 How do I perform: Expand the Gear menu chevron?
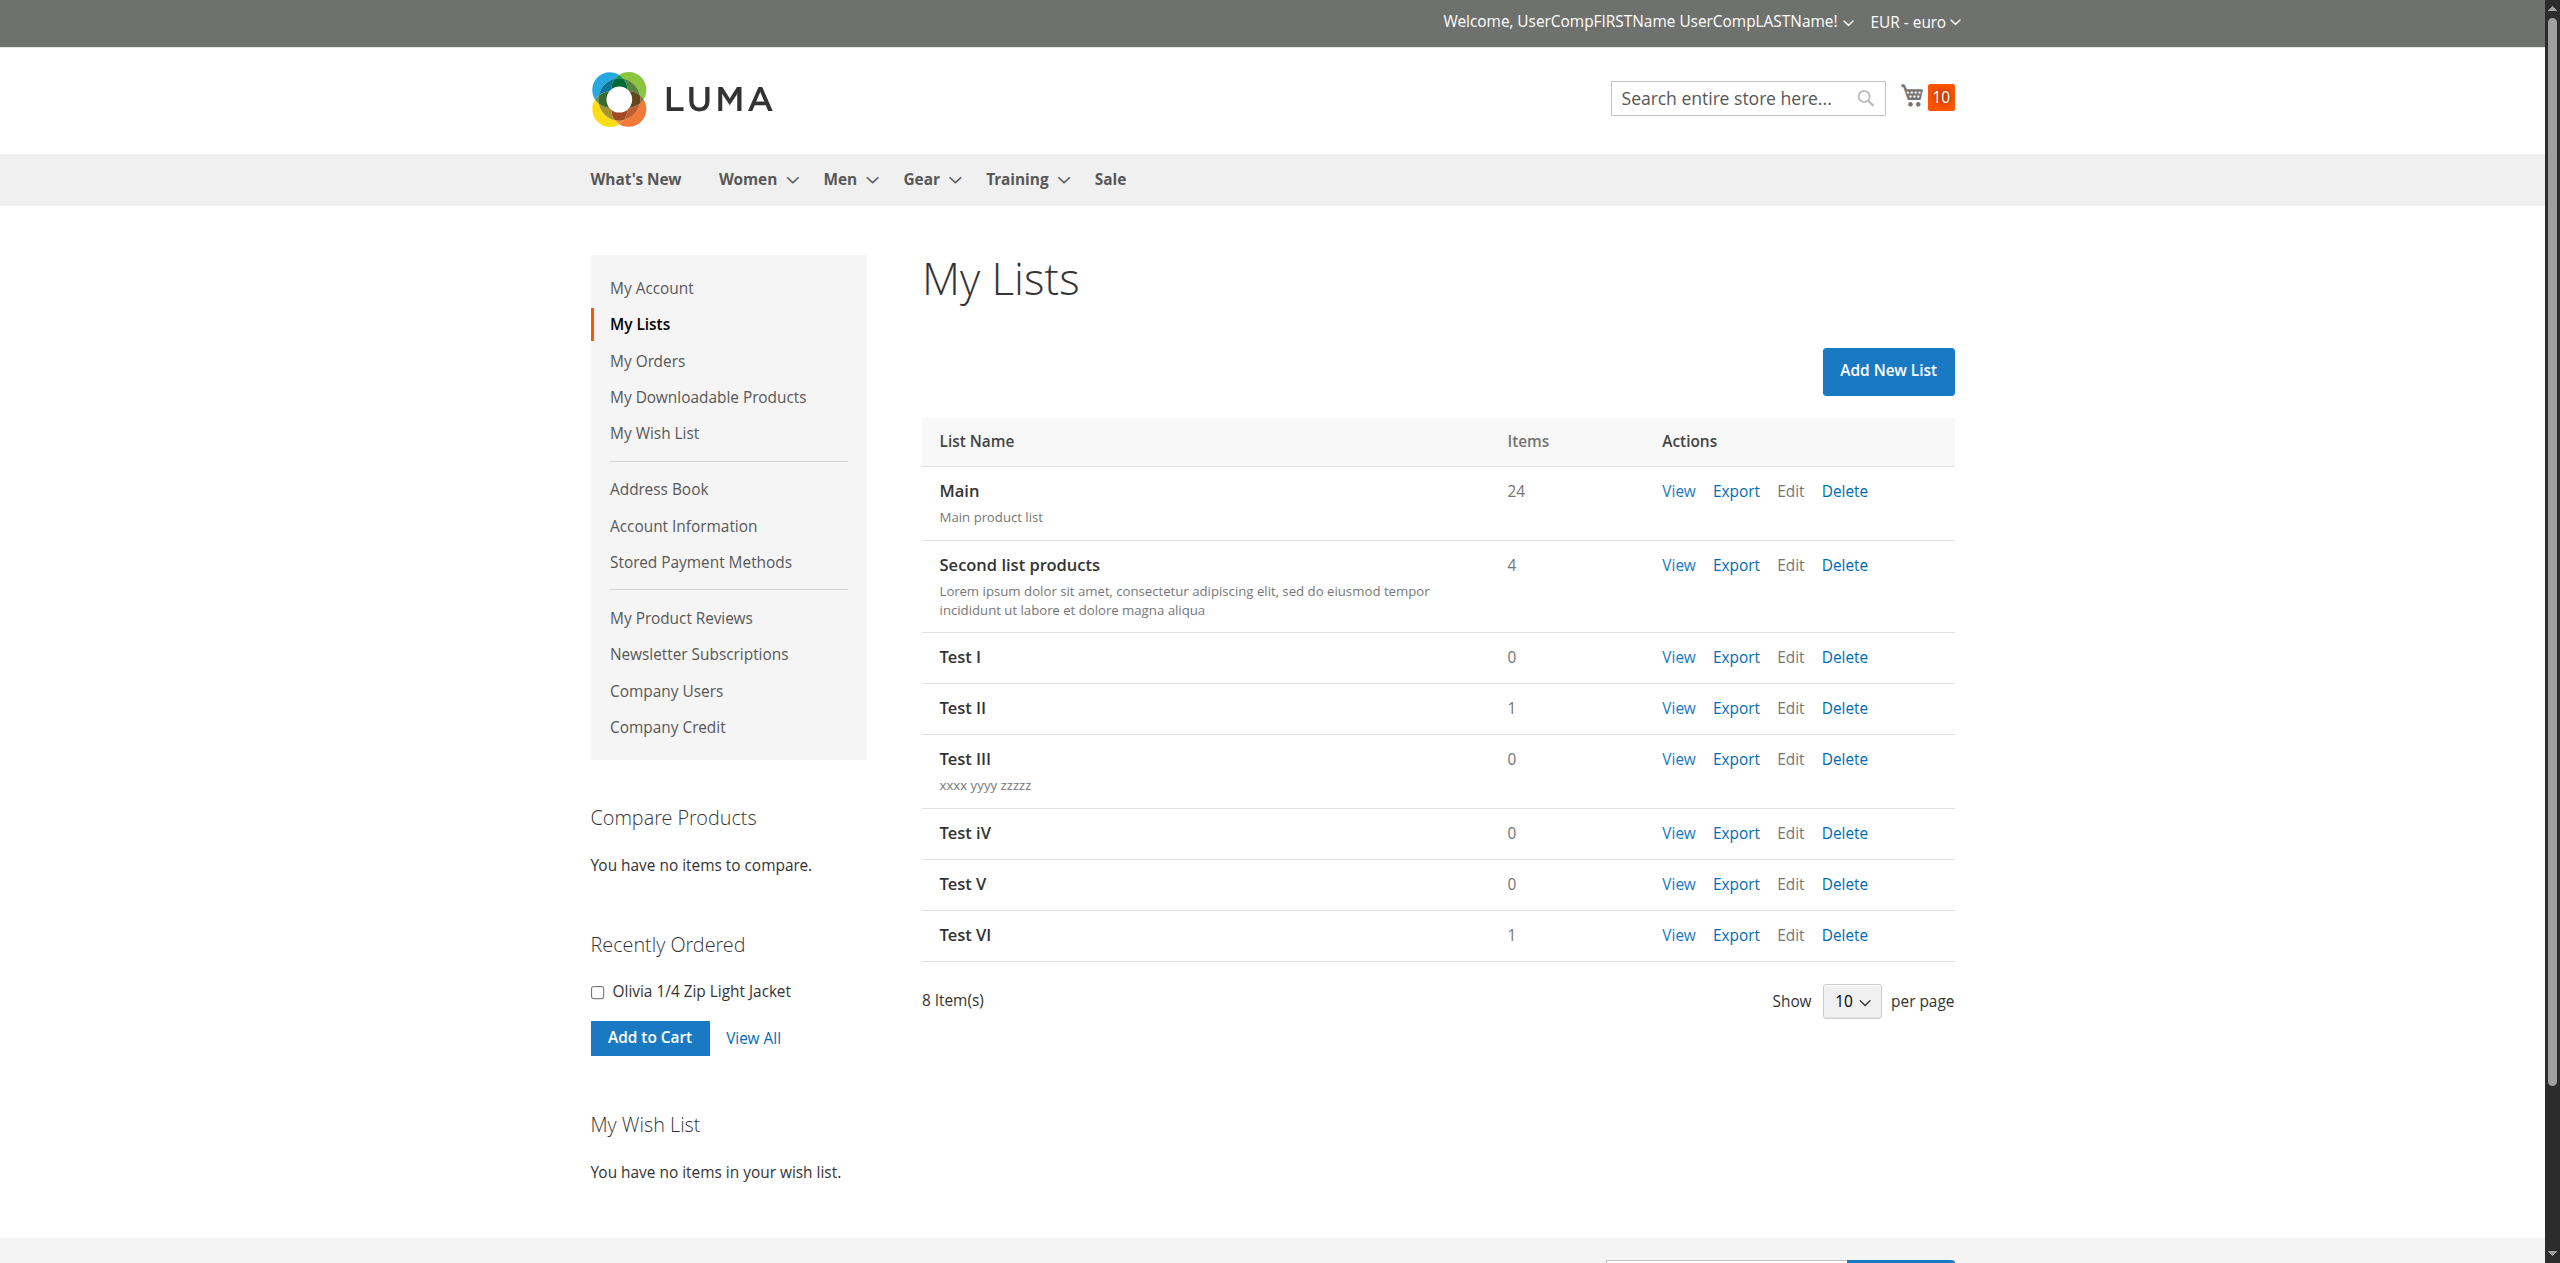[x=955, y=180]
